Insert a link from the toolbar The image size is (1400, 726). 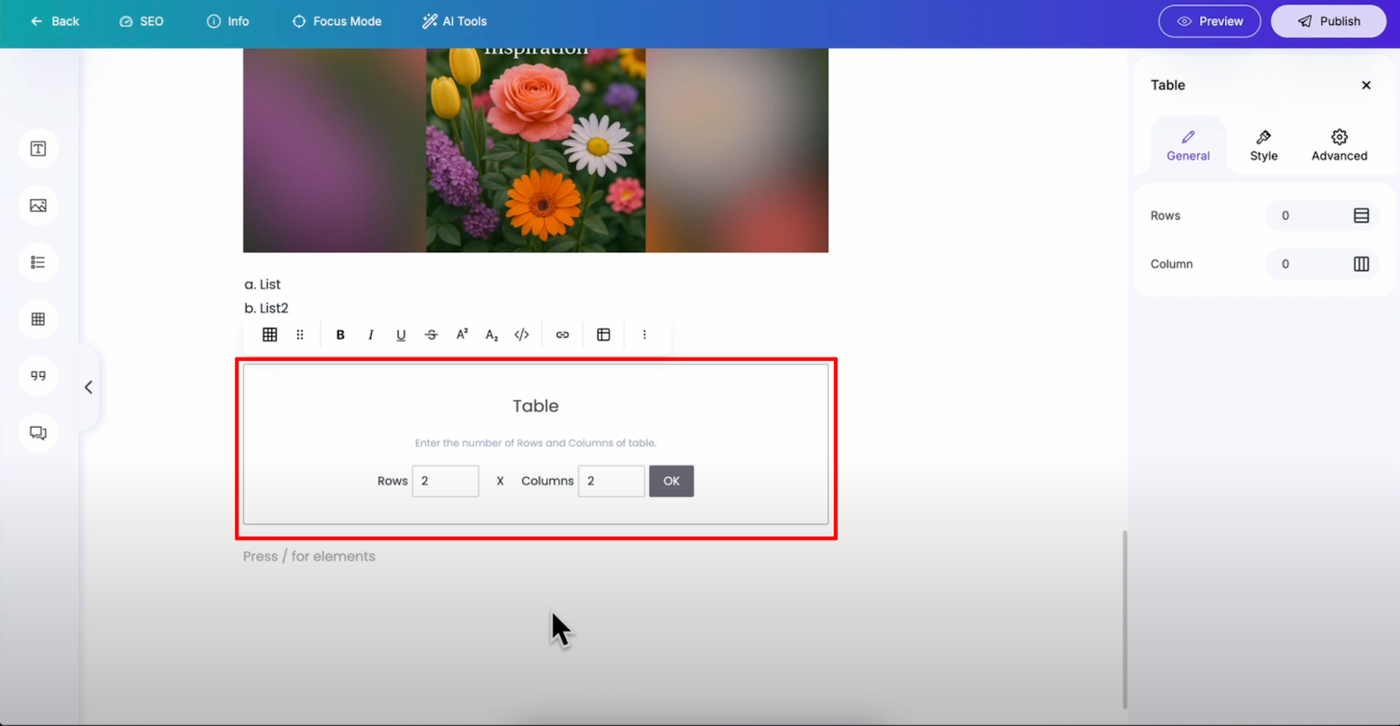[x=562, y=335]
